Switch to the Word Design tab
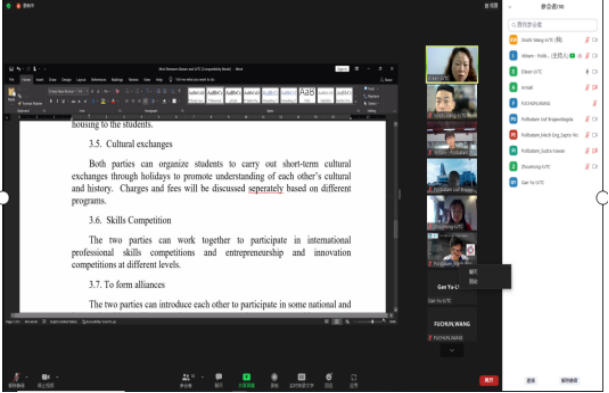Viewport: 609px width, 393px height. [66, 80]
